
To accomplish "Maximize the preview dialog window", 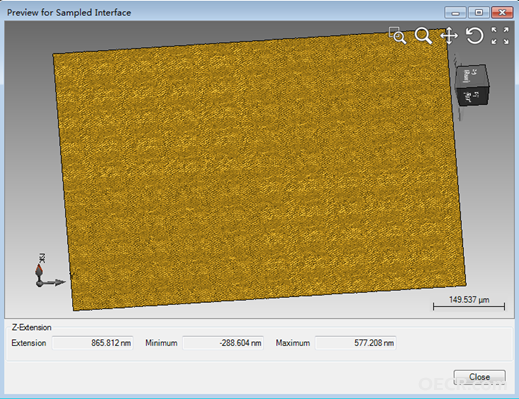I will [479, 13].
